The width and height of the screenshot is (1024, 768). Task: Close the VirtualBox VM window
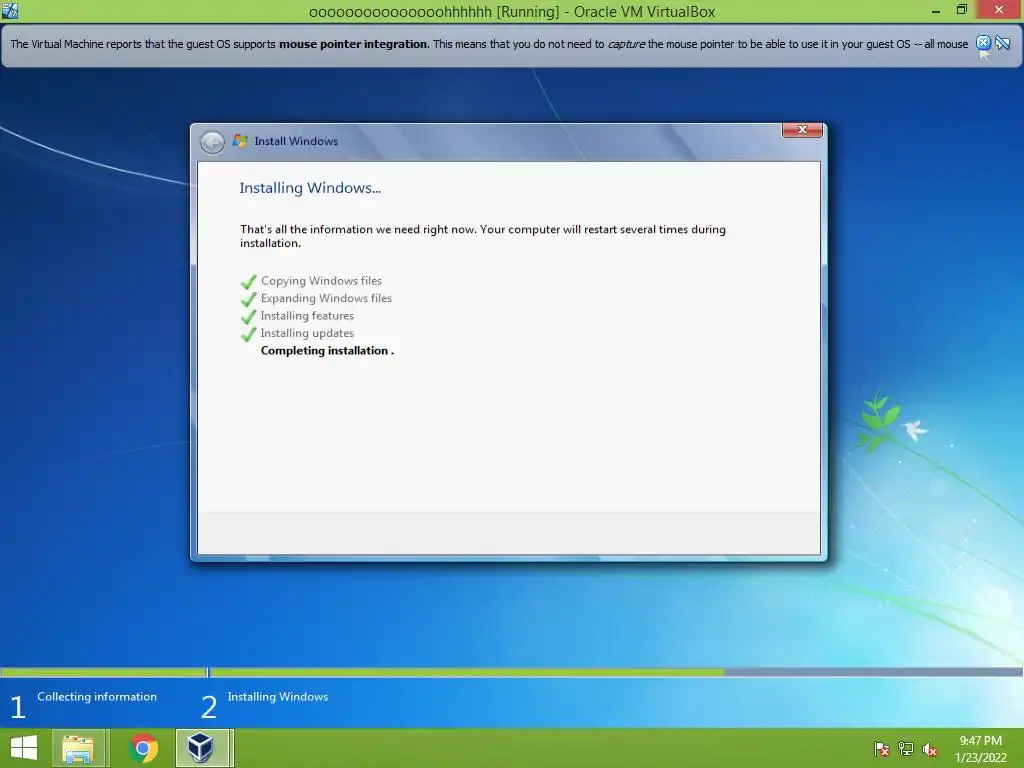999,10
